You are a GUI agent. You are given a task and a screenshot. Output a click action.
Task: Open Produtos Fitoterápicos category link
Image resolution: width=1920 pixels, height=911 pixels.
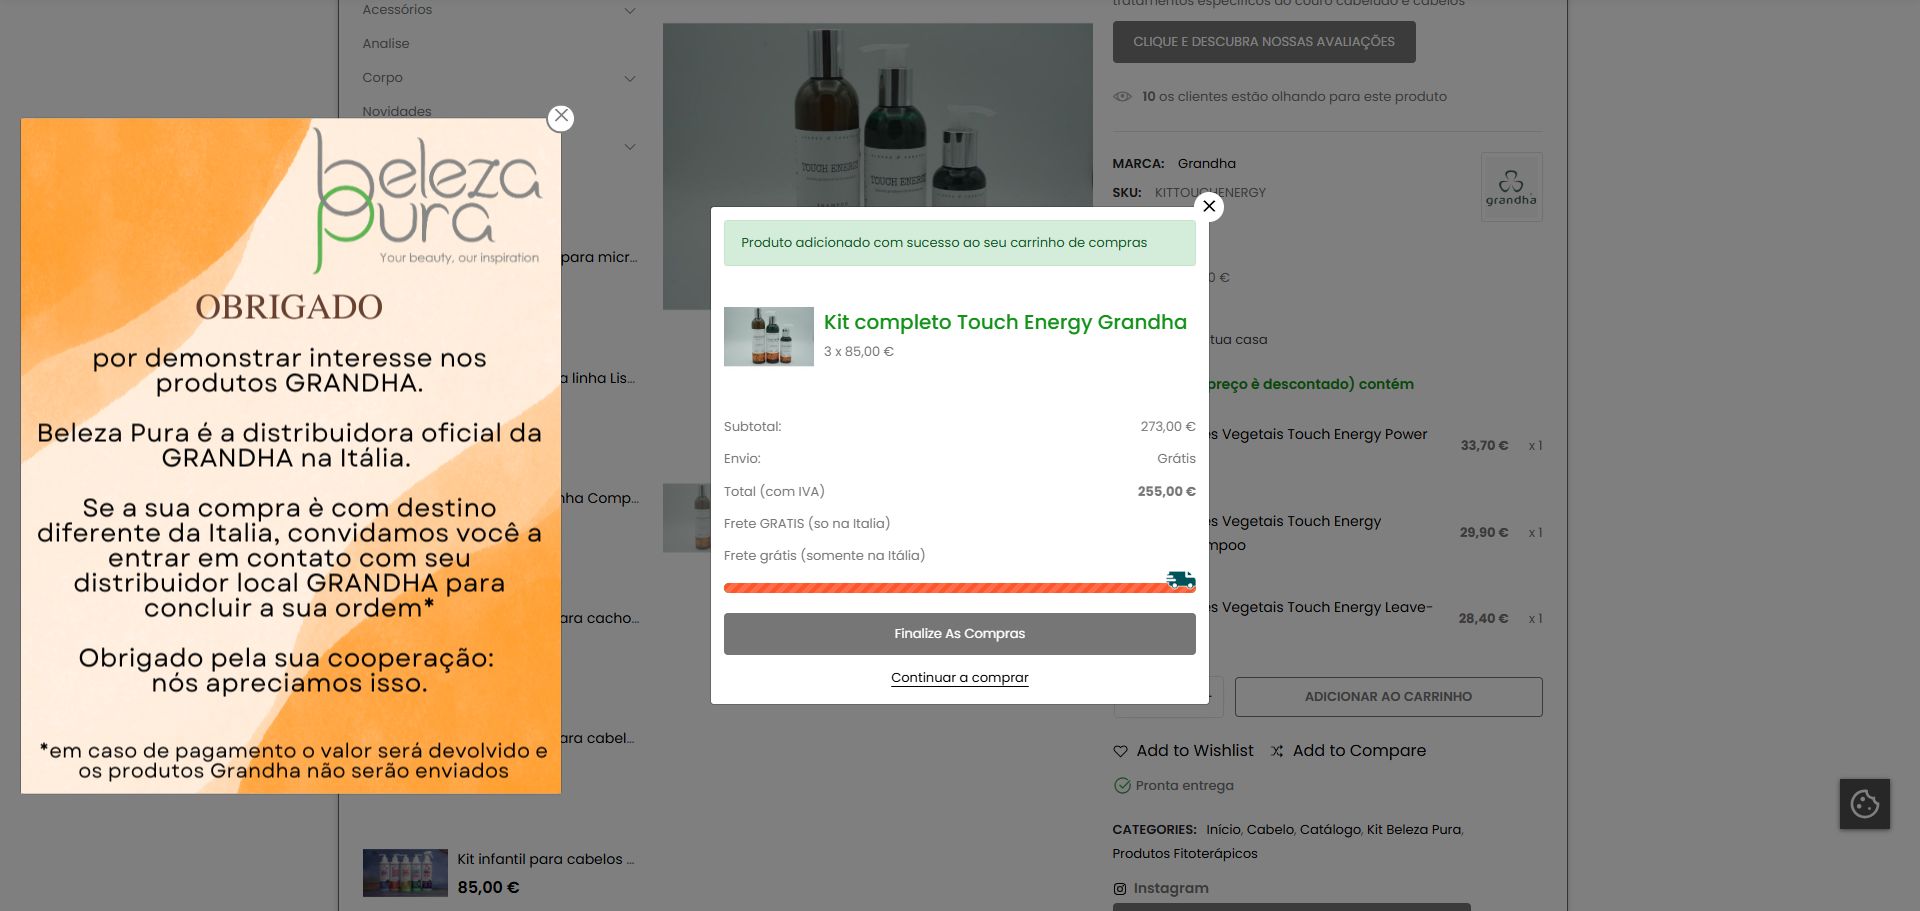[1185, 854]
